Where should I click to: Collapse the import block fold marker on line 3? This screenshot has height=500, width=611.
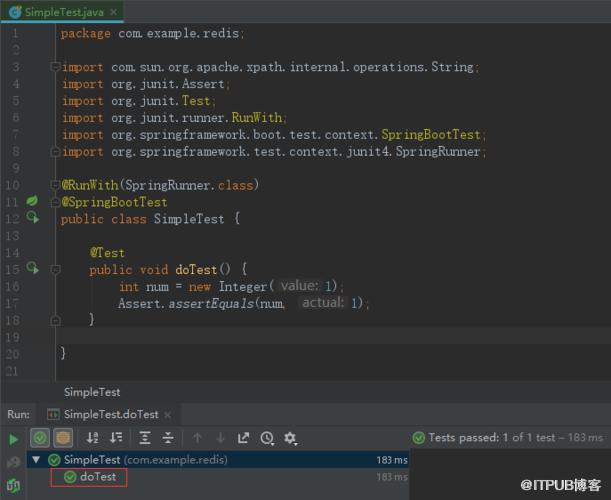[55, 67]
